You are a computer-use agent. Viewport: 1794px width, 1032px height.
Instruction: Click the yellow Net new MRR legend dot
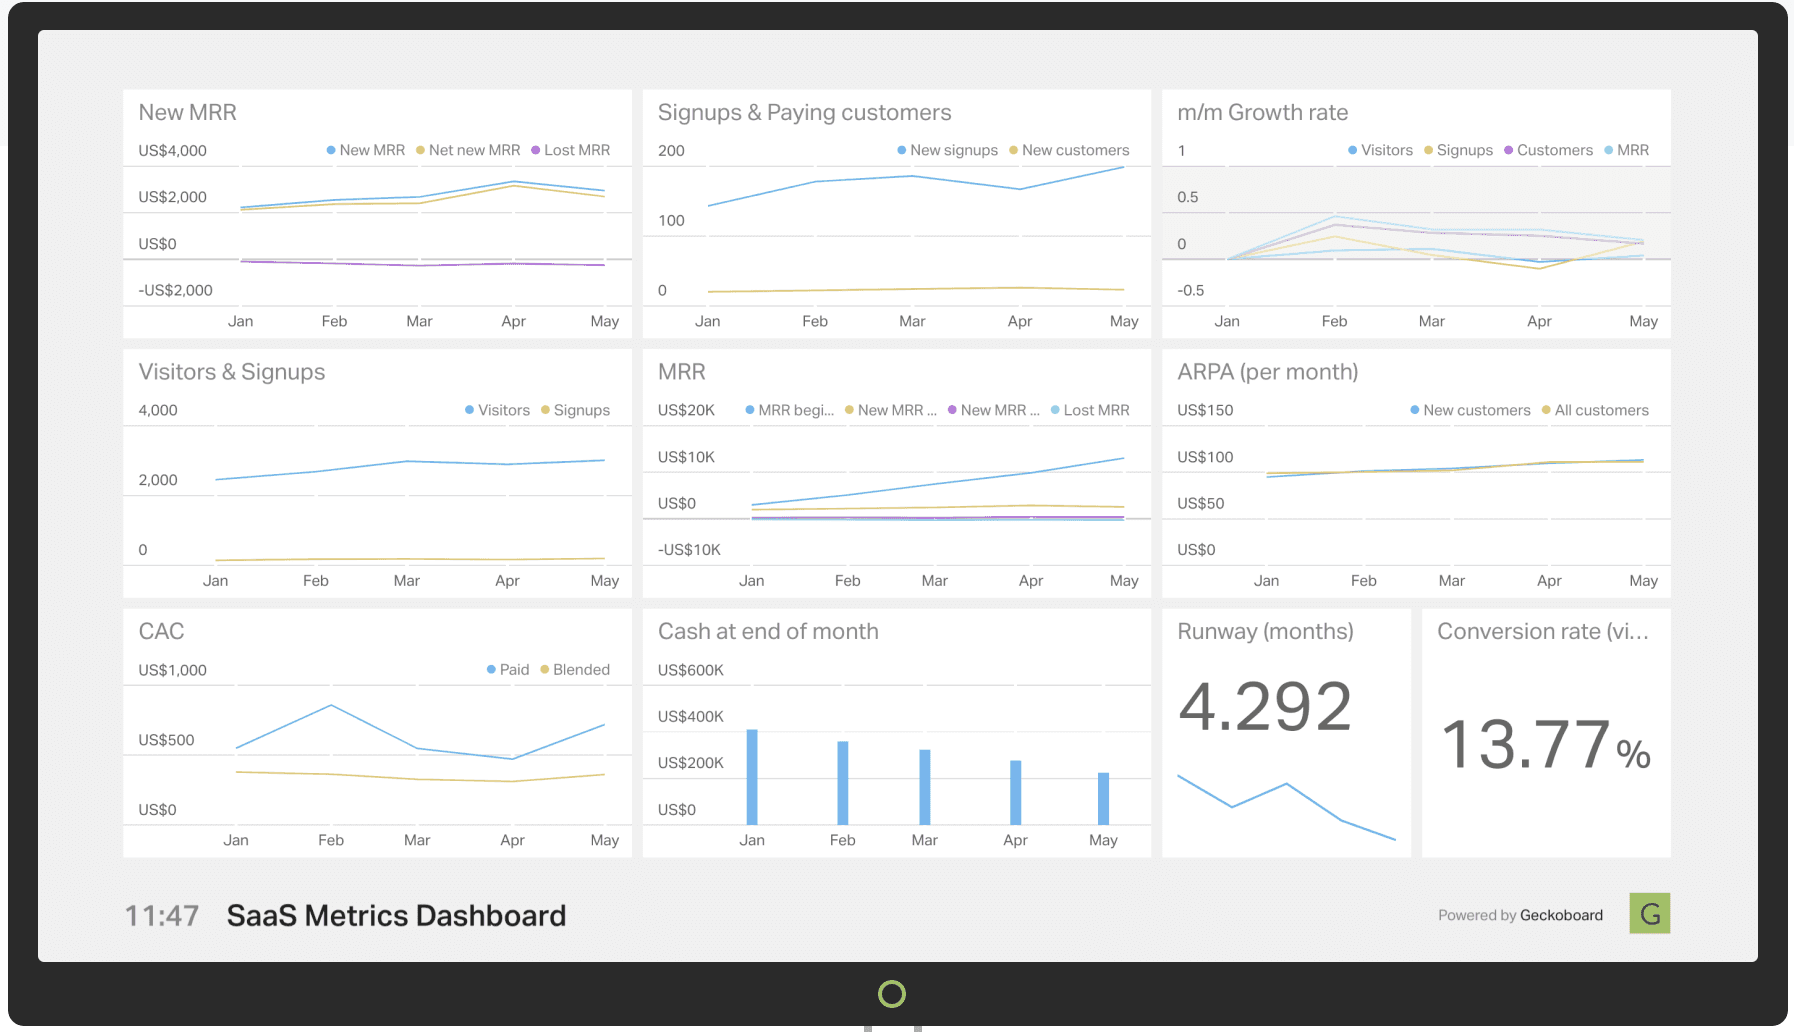pos(418,150)
